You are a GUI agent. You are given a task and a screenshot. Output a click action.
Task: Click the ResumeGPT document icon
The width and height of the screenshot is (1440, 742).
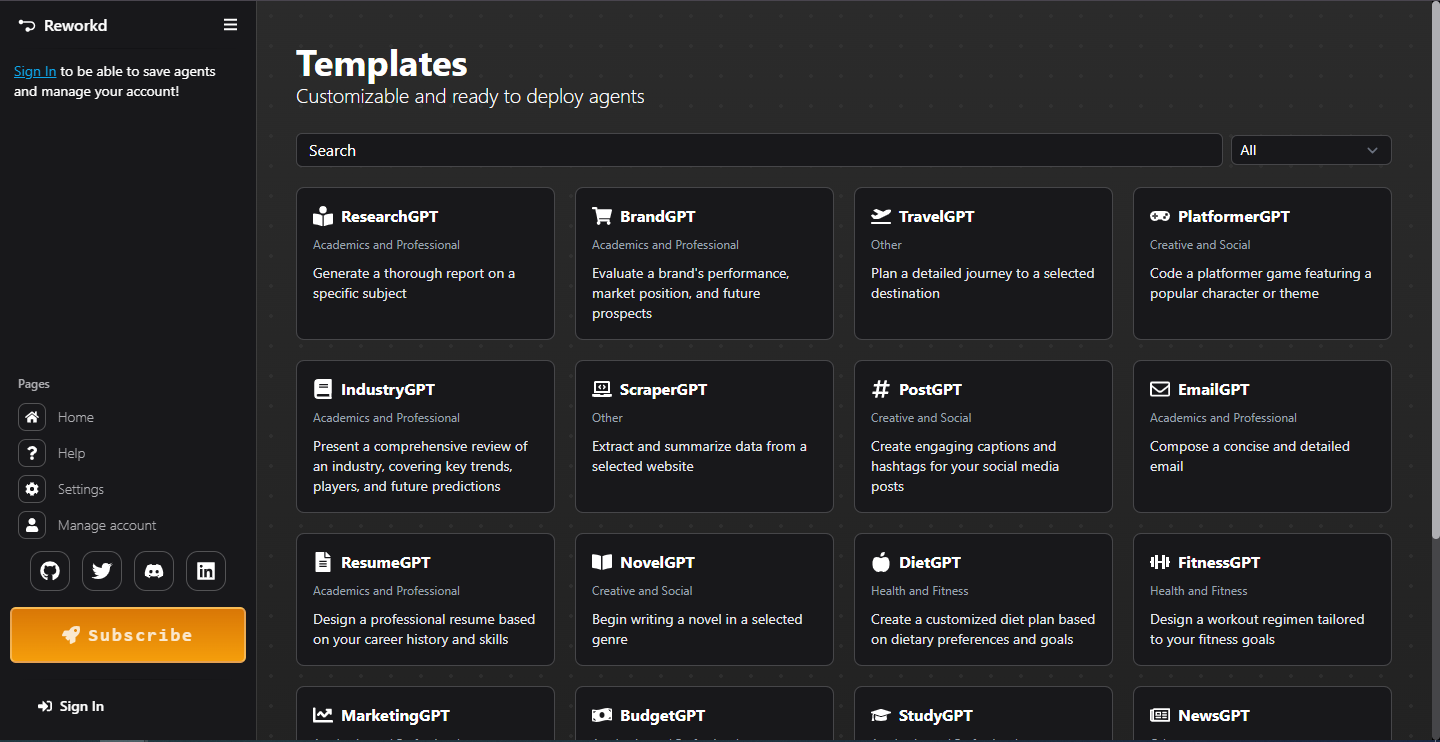pyautogui.click(x=323, y=562)
